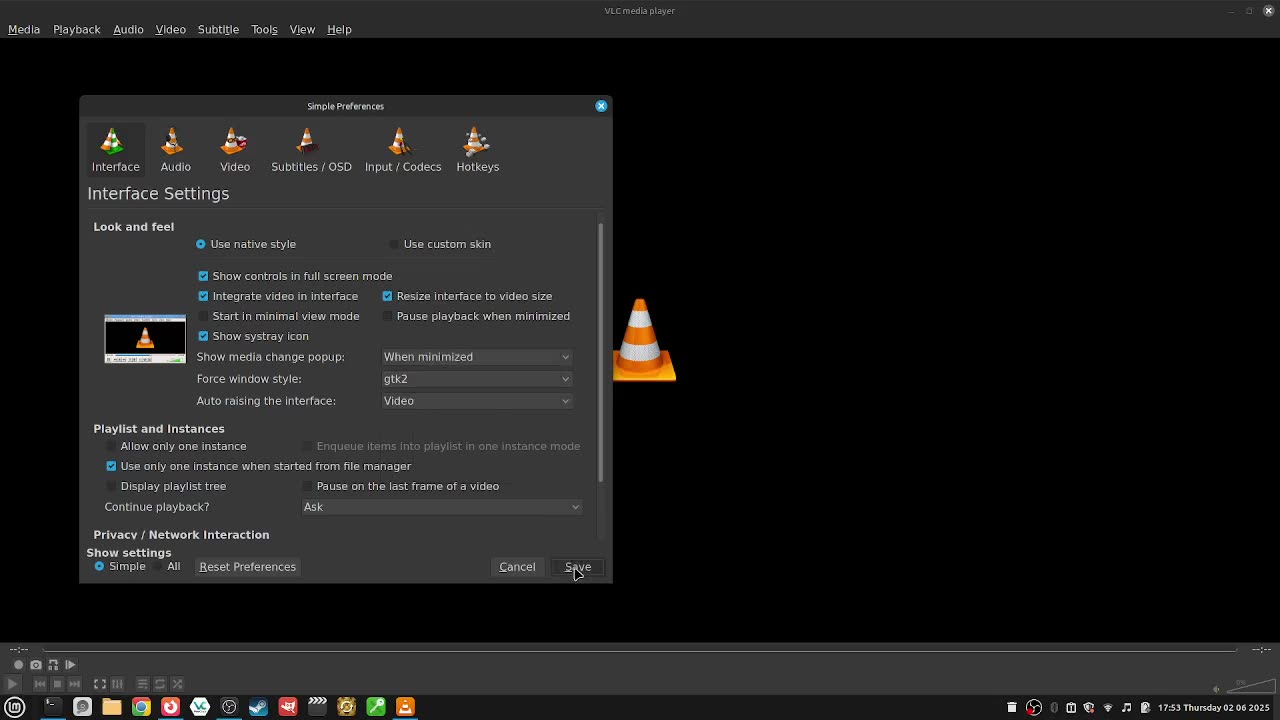Click the playback seek bar
The image size is (1280, 720).
640,649
